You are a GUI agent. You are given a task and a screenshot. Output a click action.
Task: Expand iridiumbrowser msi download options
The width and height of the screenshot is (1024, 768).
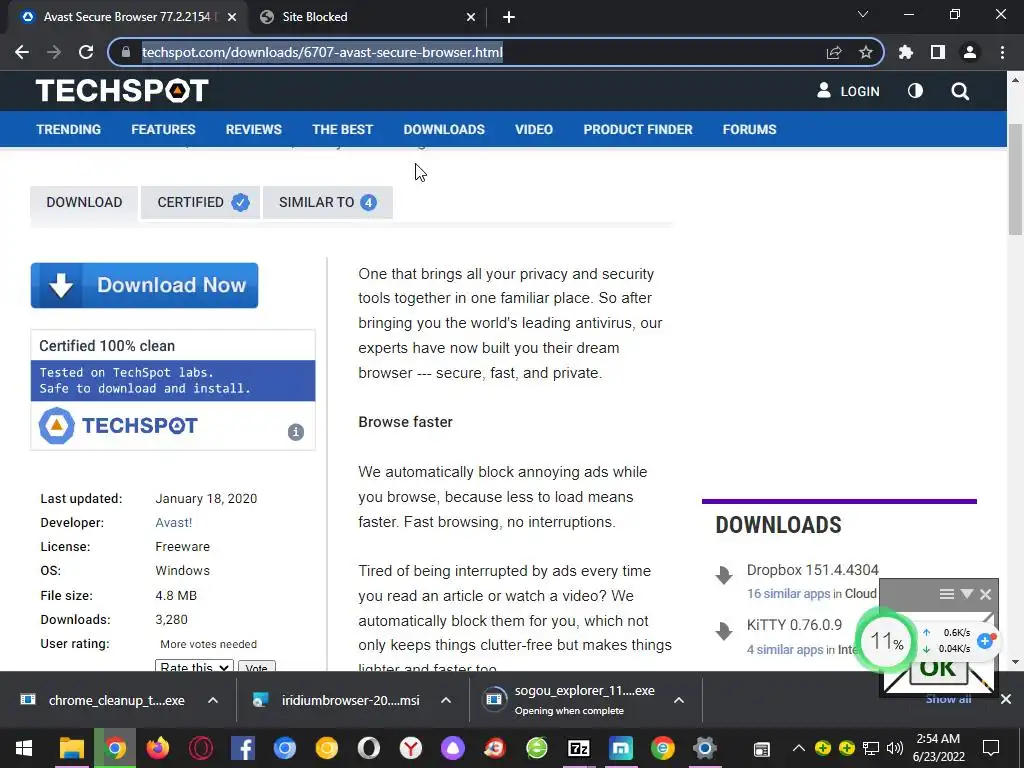(446, 700)
